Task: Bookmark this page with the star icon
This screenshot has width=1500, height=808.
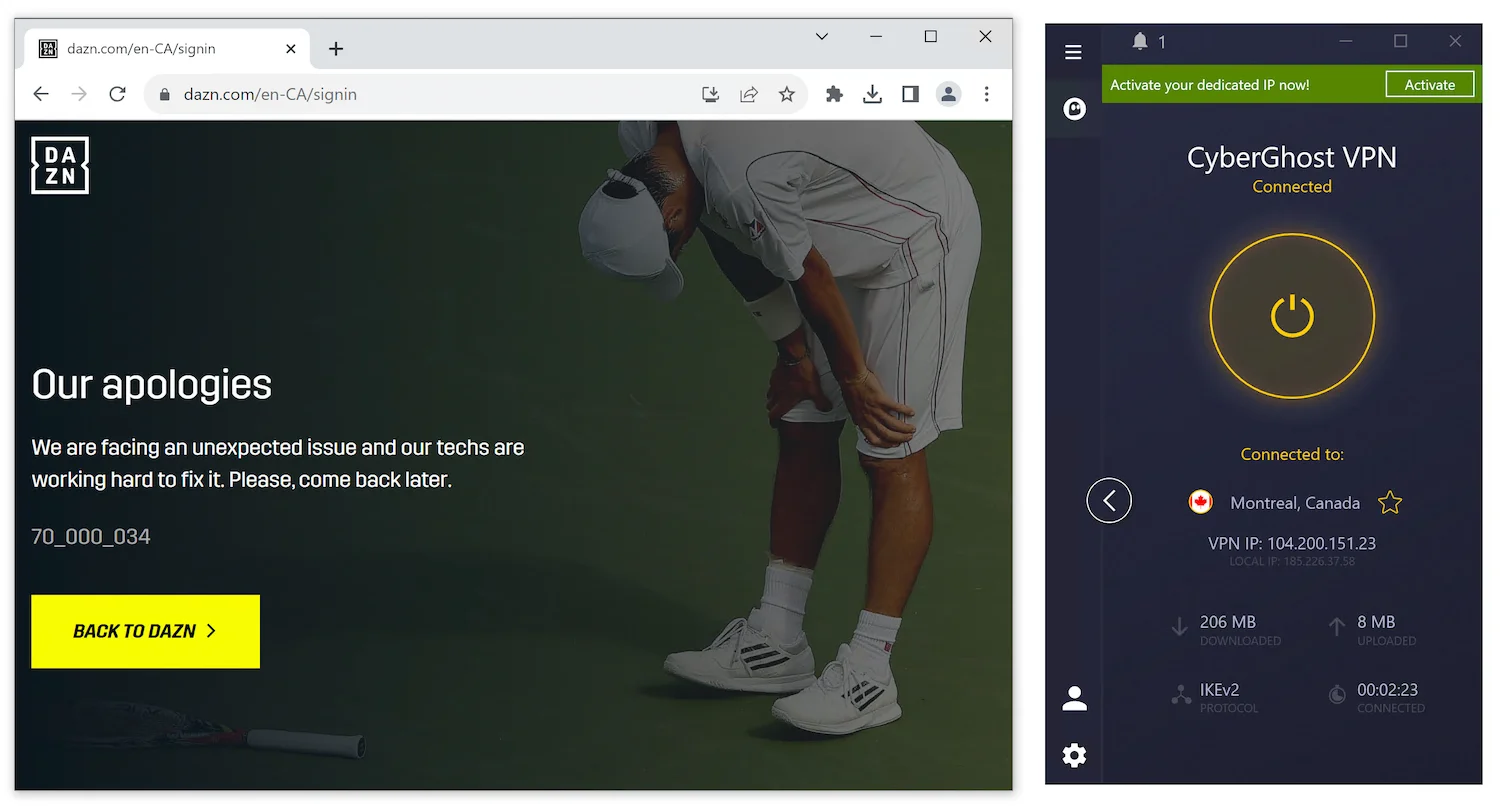Action: tap(787, 94)
